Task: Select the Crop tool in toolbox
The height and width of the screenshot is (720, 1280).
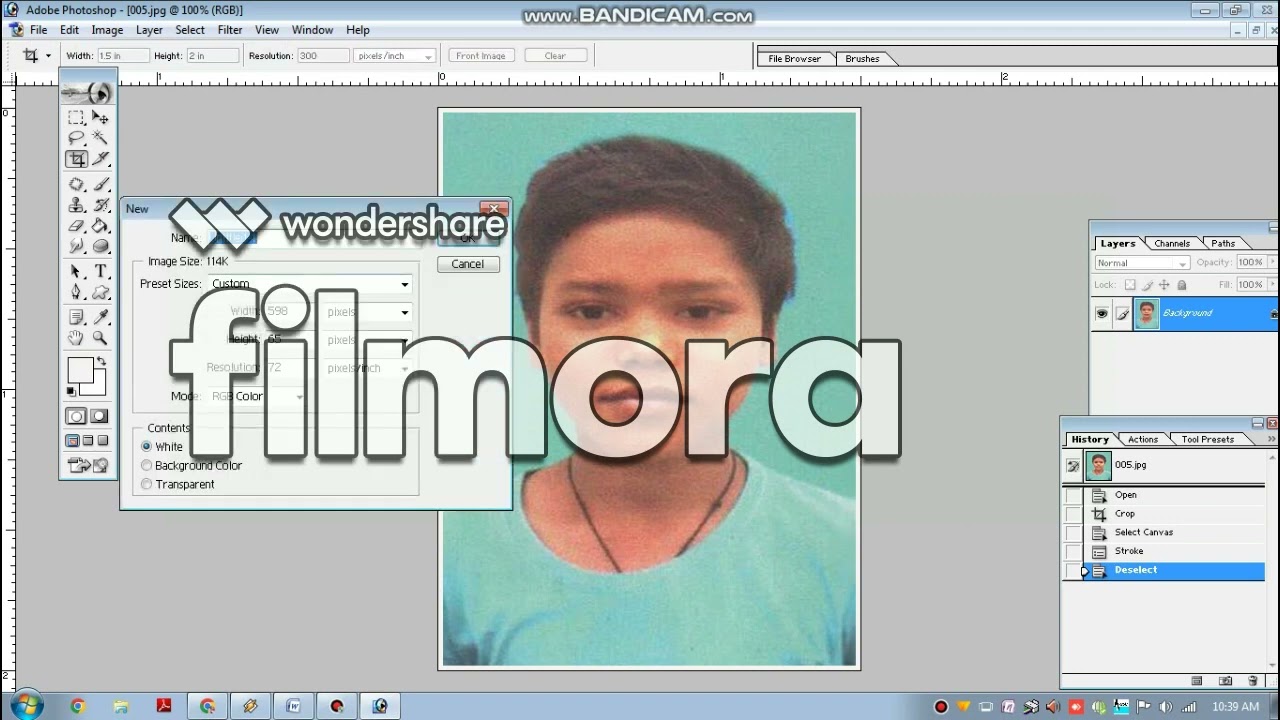Action: (x=76, y=159)
